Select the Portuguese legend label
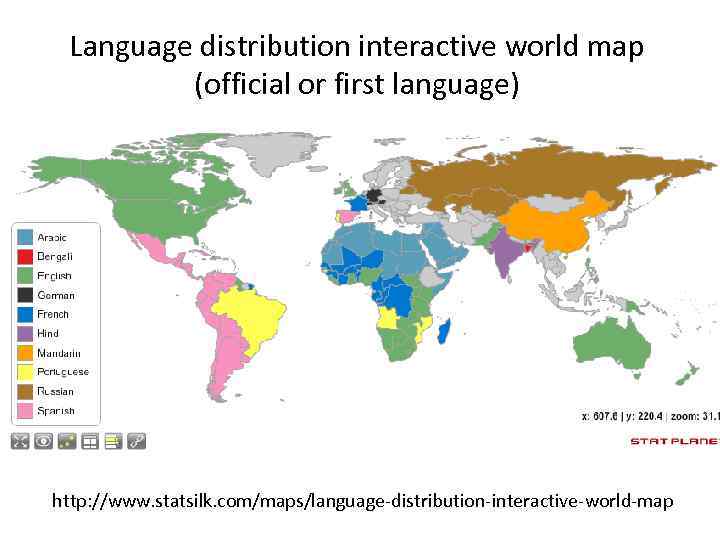 point(63,372)
